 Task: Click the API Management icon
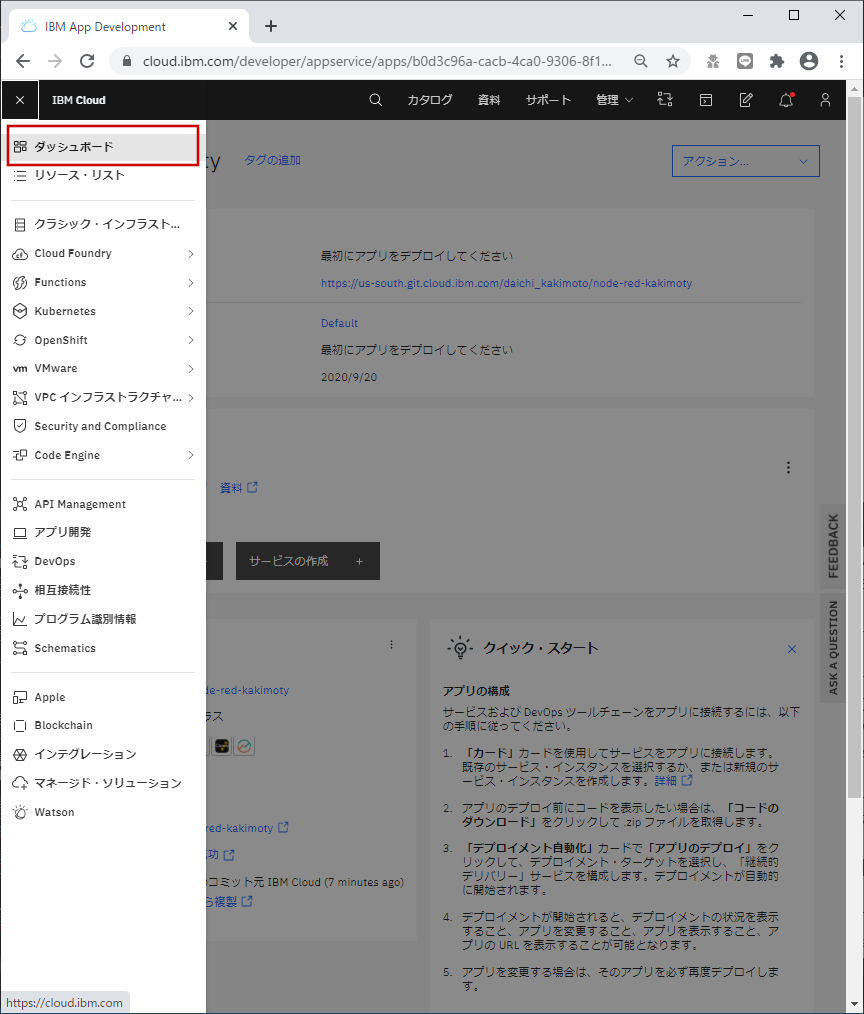(x=20, y=504)
